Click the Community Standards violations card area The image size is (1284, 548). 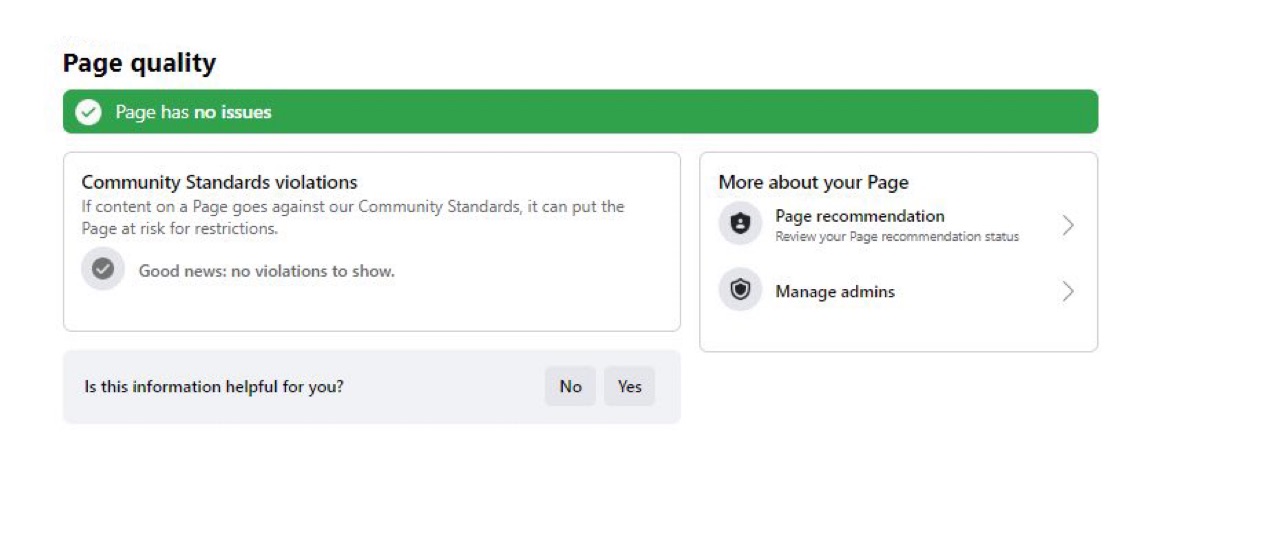(x=372, y=242)
